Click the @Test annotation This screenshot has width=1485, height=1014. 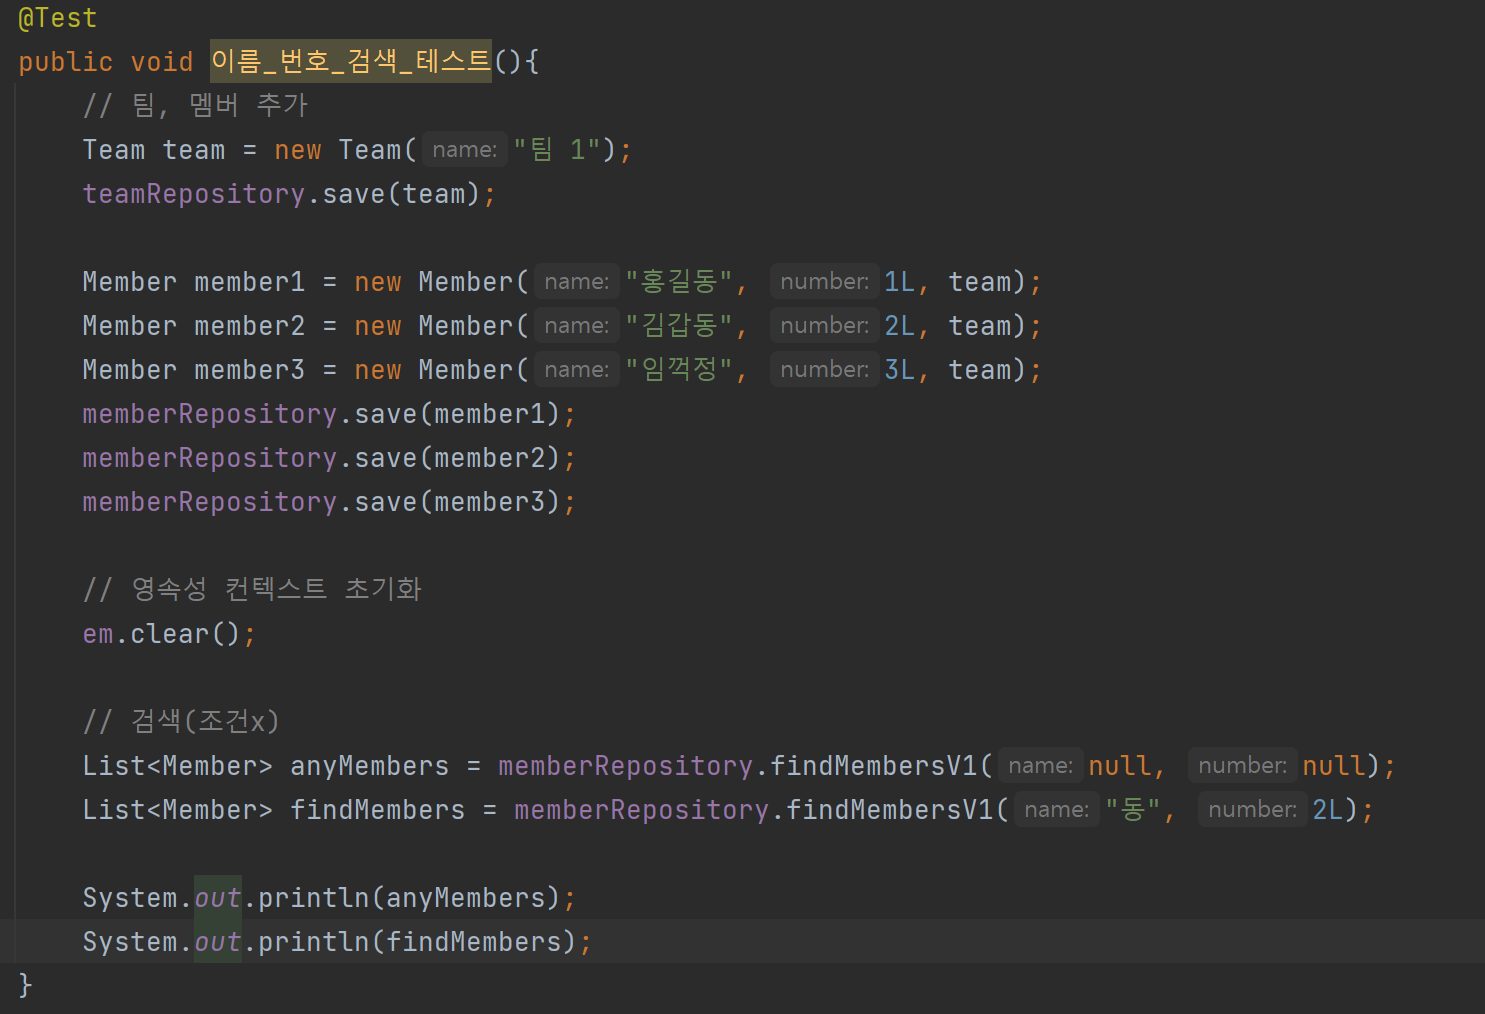click(58, 18)
